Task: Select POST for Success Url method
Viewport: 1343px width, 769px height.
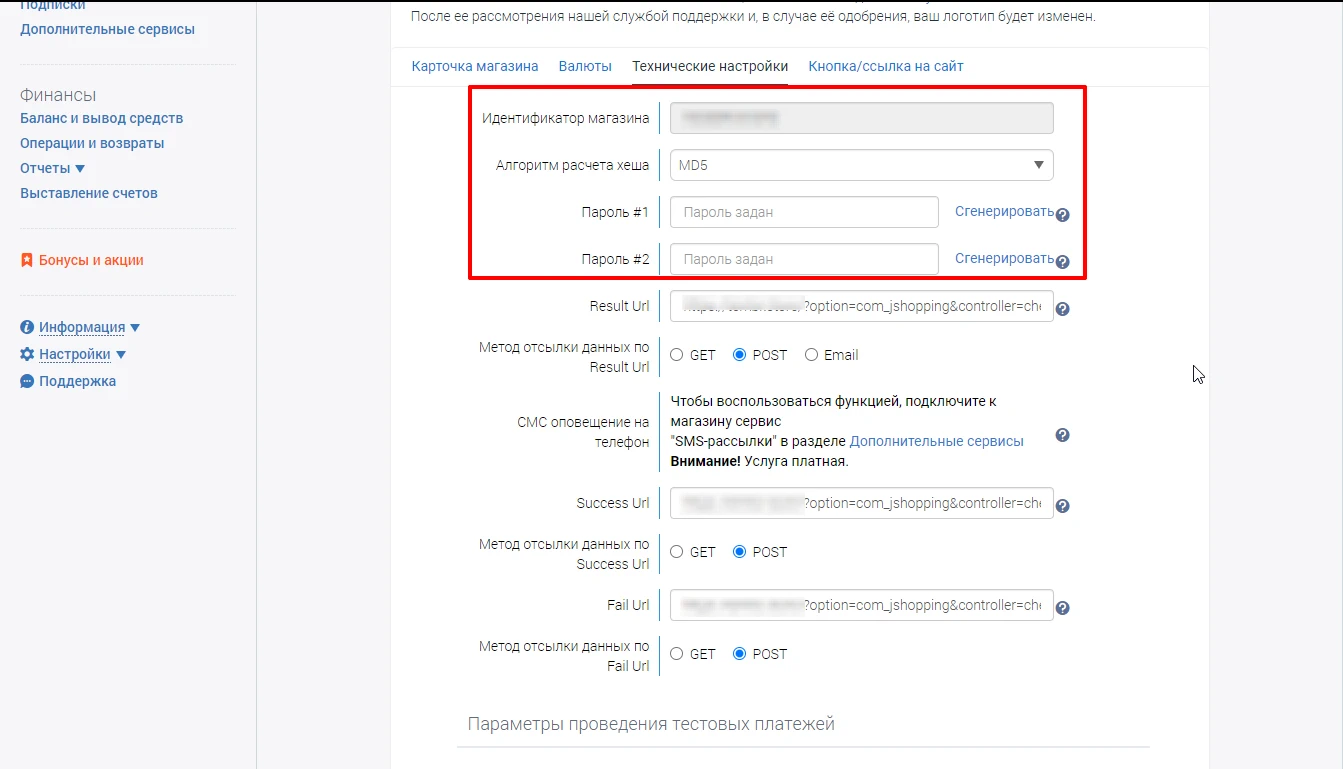Action: [740, 552]
